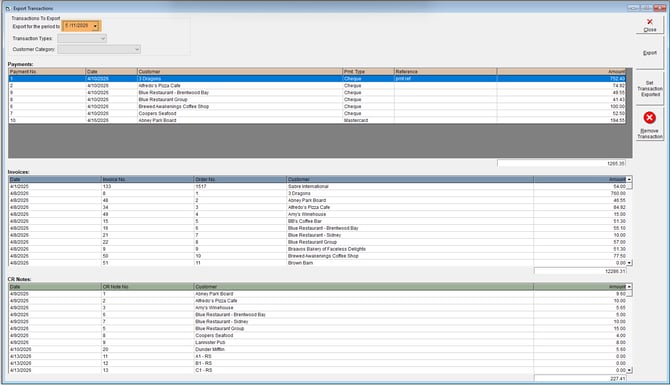This screenshot has width=670, height=385.
Task: Click the payments total amount field
Action: pyautogui.click(x=561, y=163)
